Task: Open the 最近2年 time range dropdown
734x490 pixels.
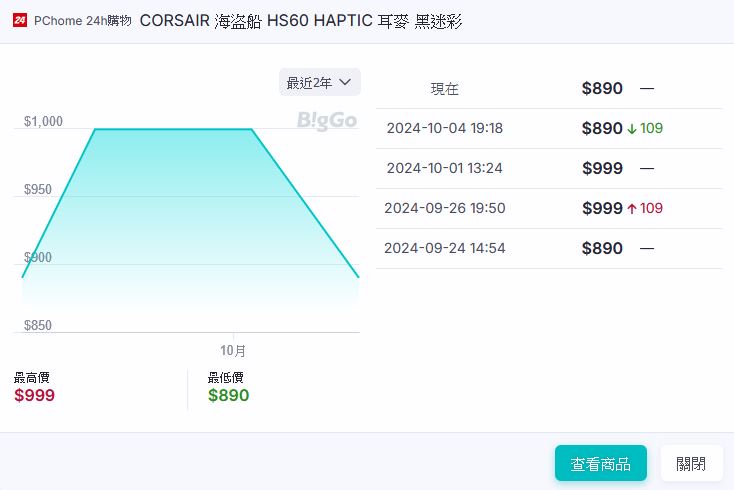Action: [319, 82]
